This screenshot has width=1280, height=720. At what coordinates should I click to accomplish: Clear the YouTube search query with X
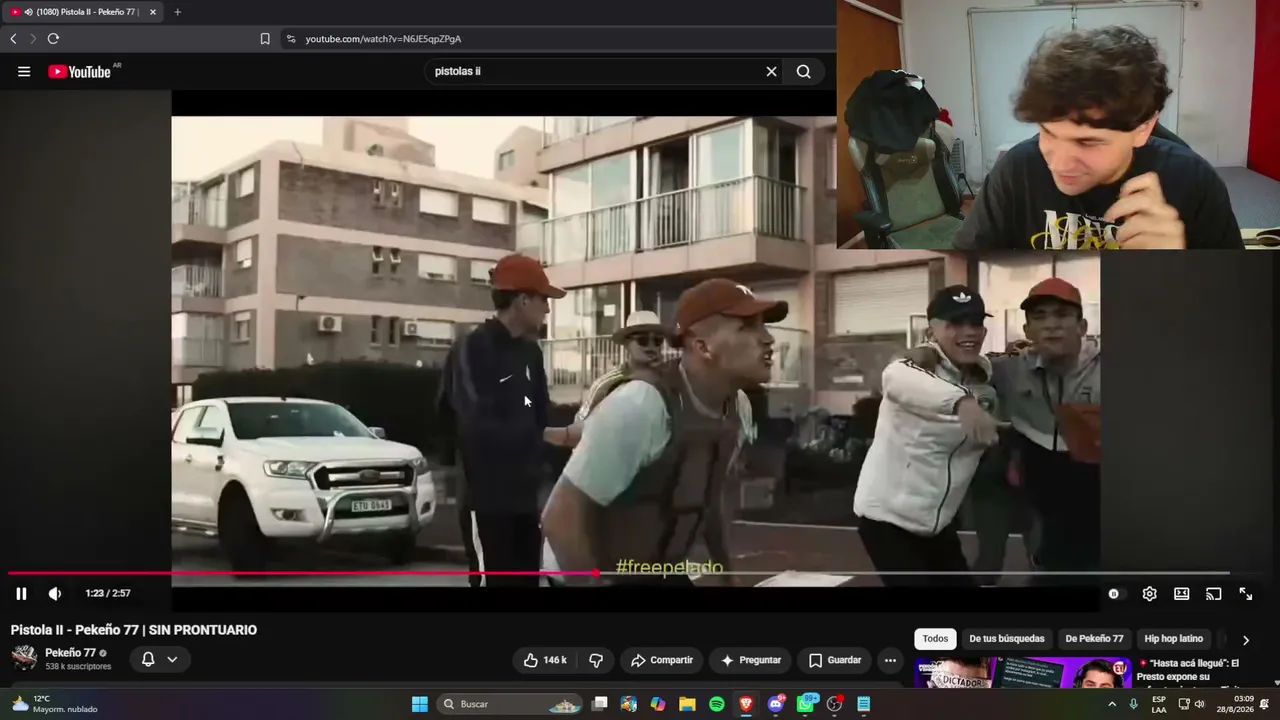click(771, 72)
